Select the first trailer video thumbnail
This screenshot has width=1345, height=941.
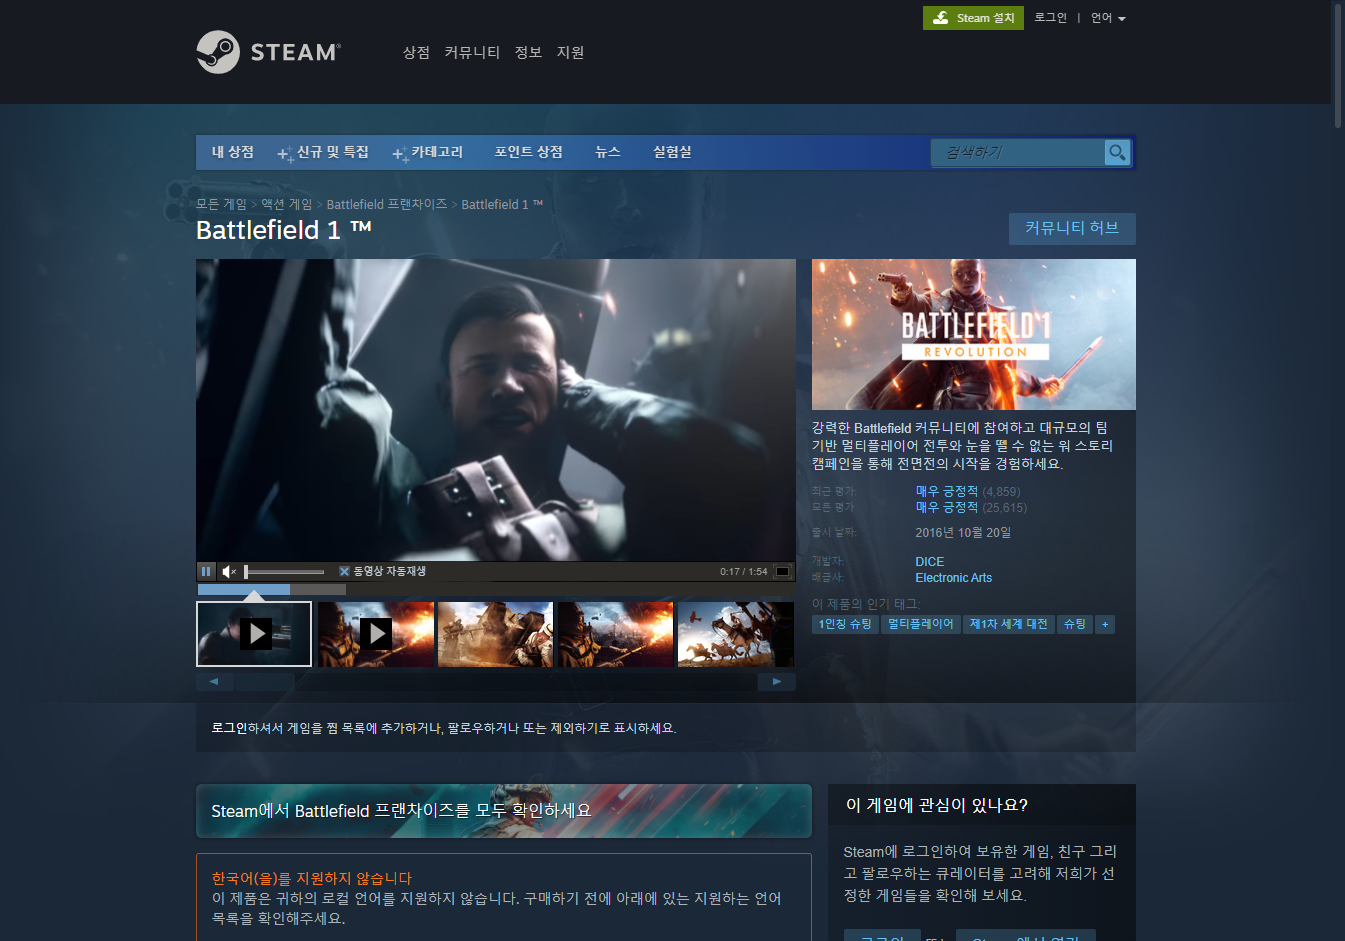pyautogui.click(x=254, y=633)
